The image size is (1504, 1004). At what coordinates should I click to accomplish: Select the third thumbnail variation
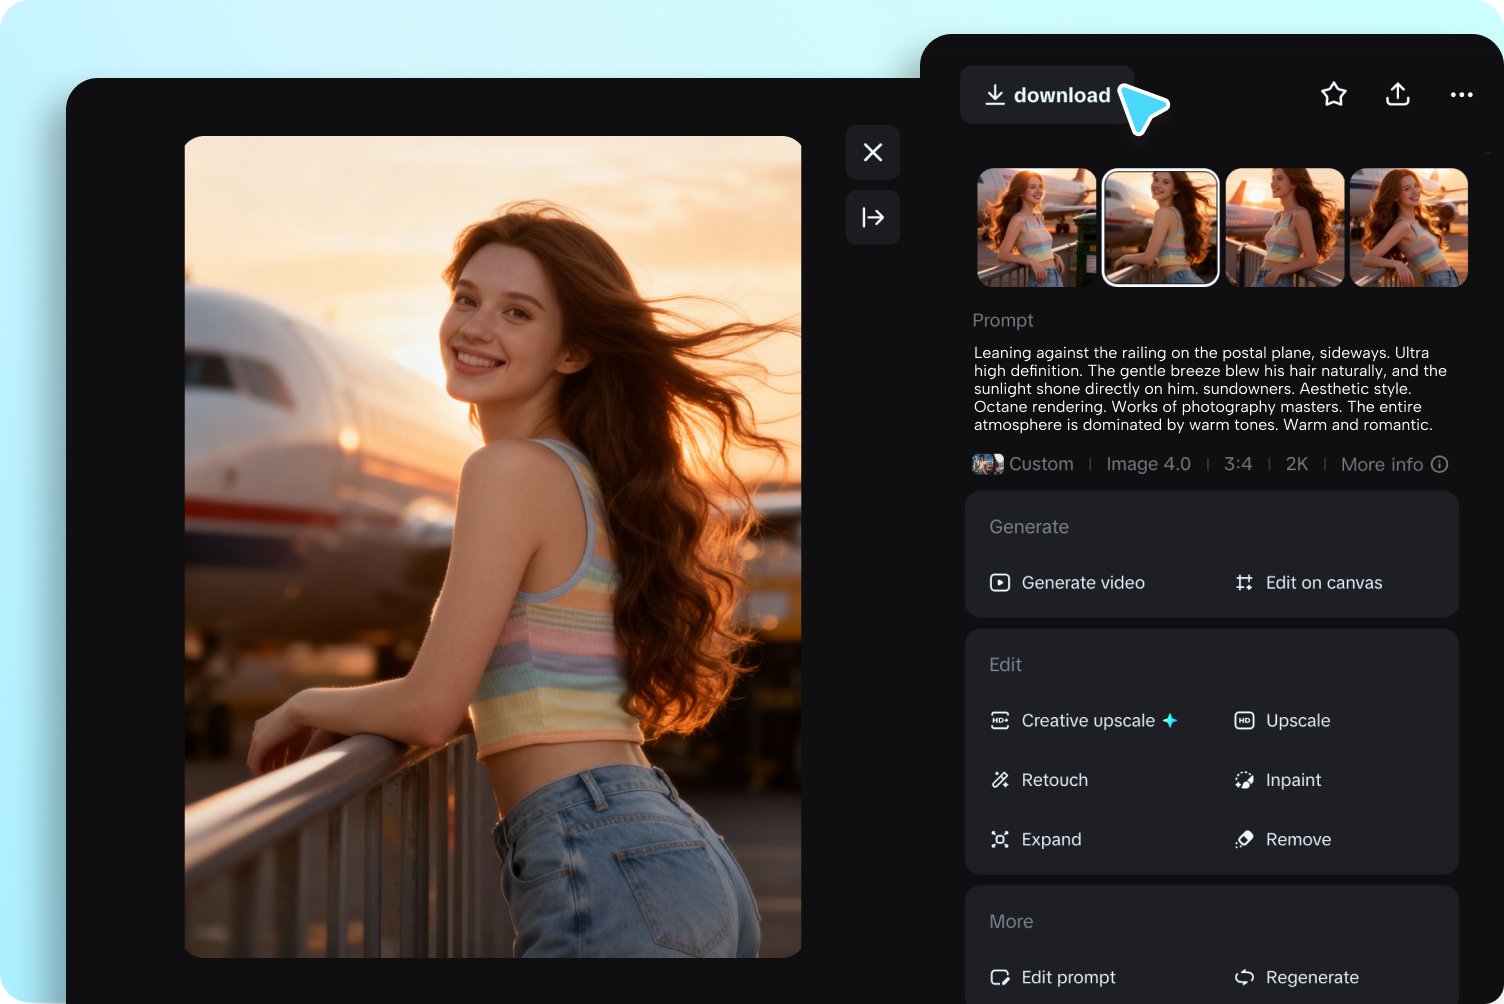click(x=1285, y=228)
